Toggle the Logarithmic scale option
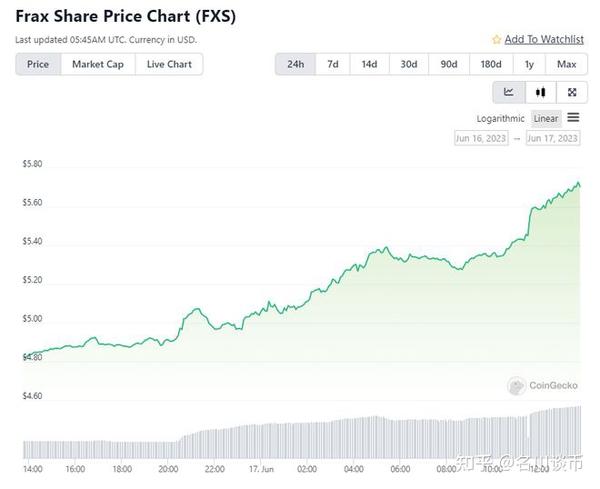Image resolution: width=600 pixels, height=489 pixels. [x=500, y=119]
